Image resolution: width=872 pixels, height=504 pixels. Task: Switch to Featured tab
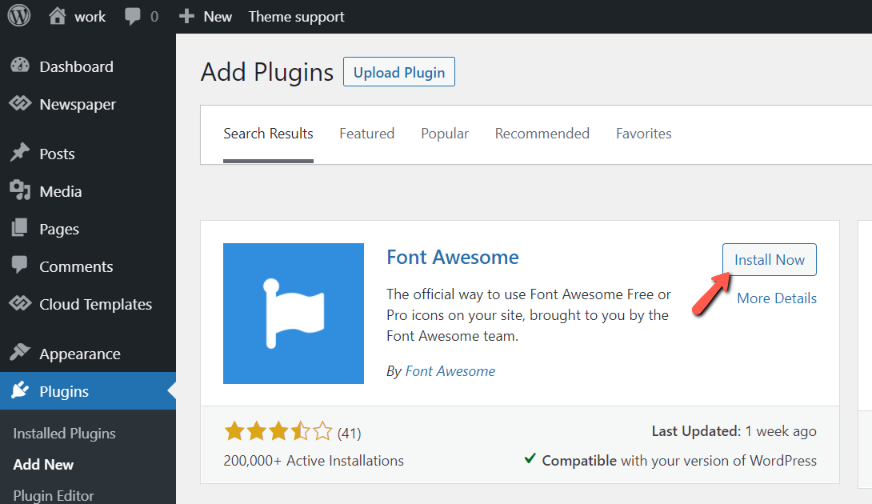tap(367, 134)
